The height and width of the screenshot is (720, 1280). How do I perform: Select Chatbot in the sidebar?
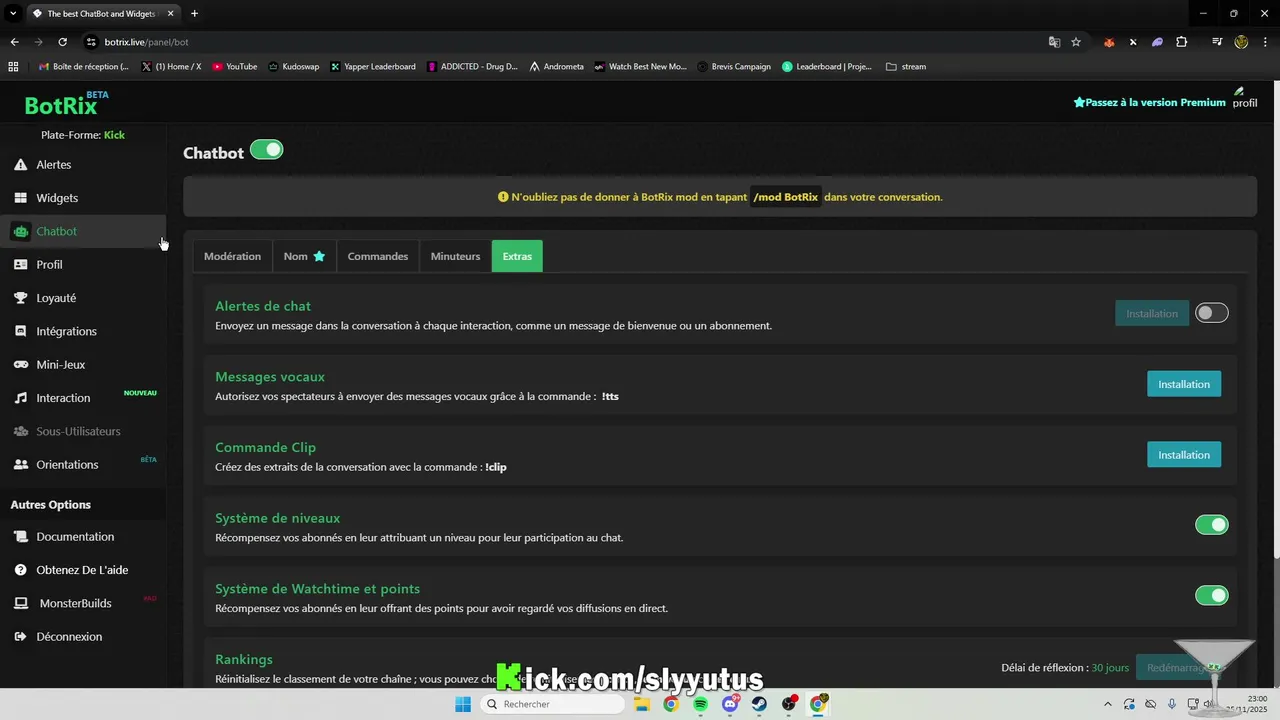[57, 231]
